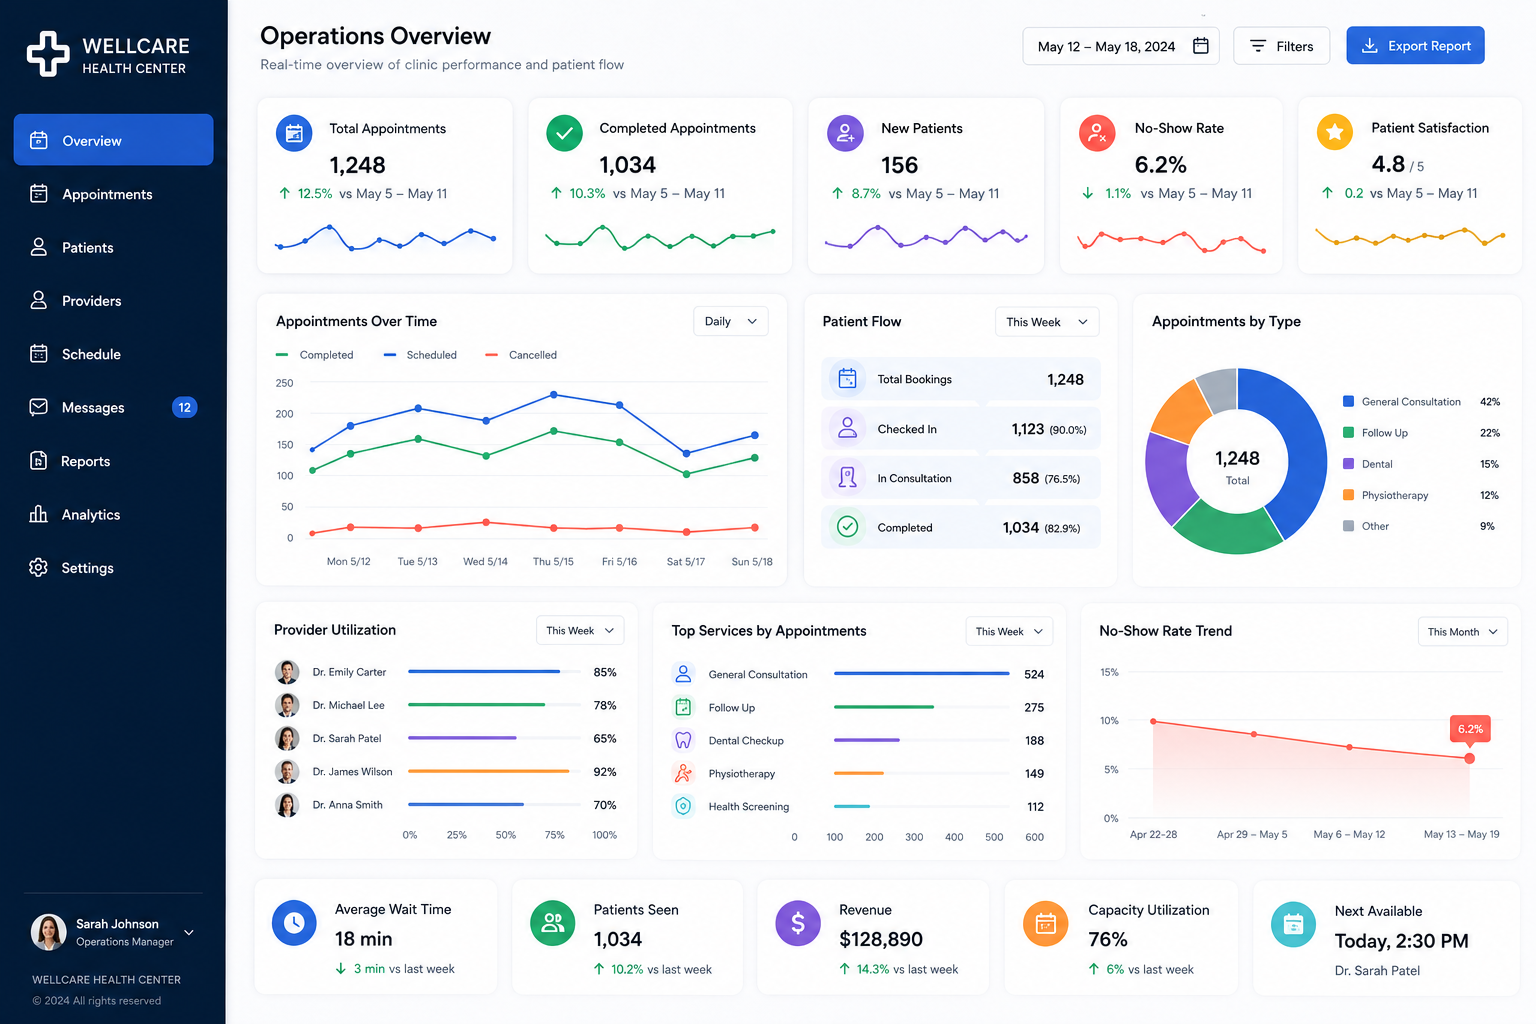Click the Next Available calendar icon
The image size is (1536, 1024).
pos(1293,925)
